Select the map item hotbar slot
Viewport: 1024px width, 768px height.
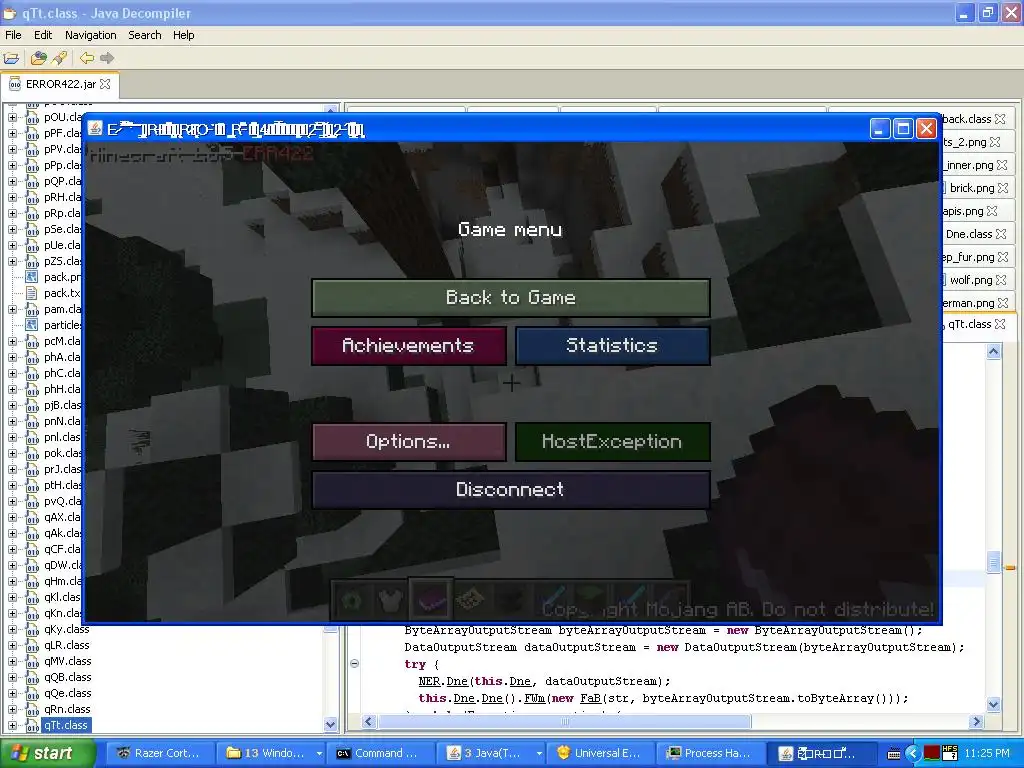click(469, 600)
